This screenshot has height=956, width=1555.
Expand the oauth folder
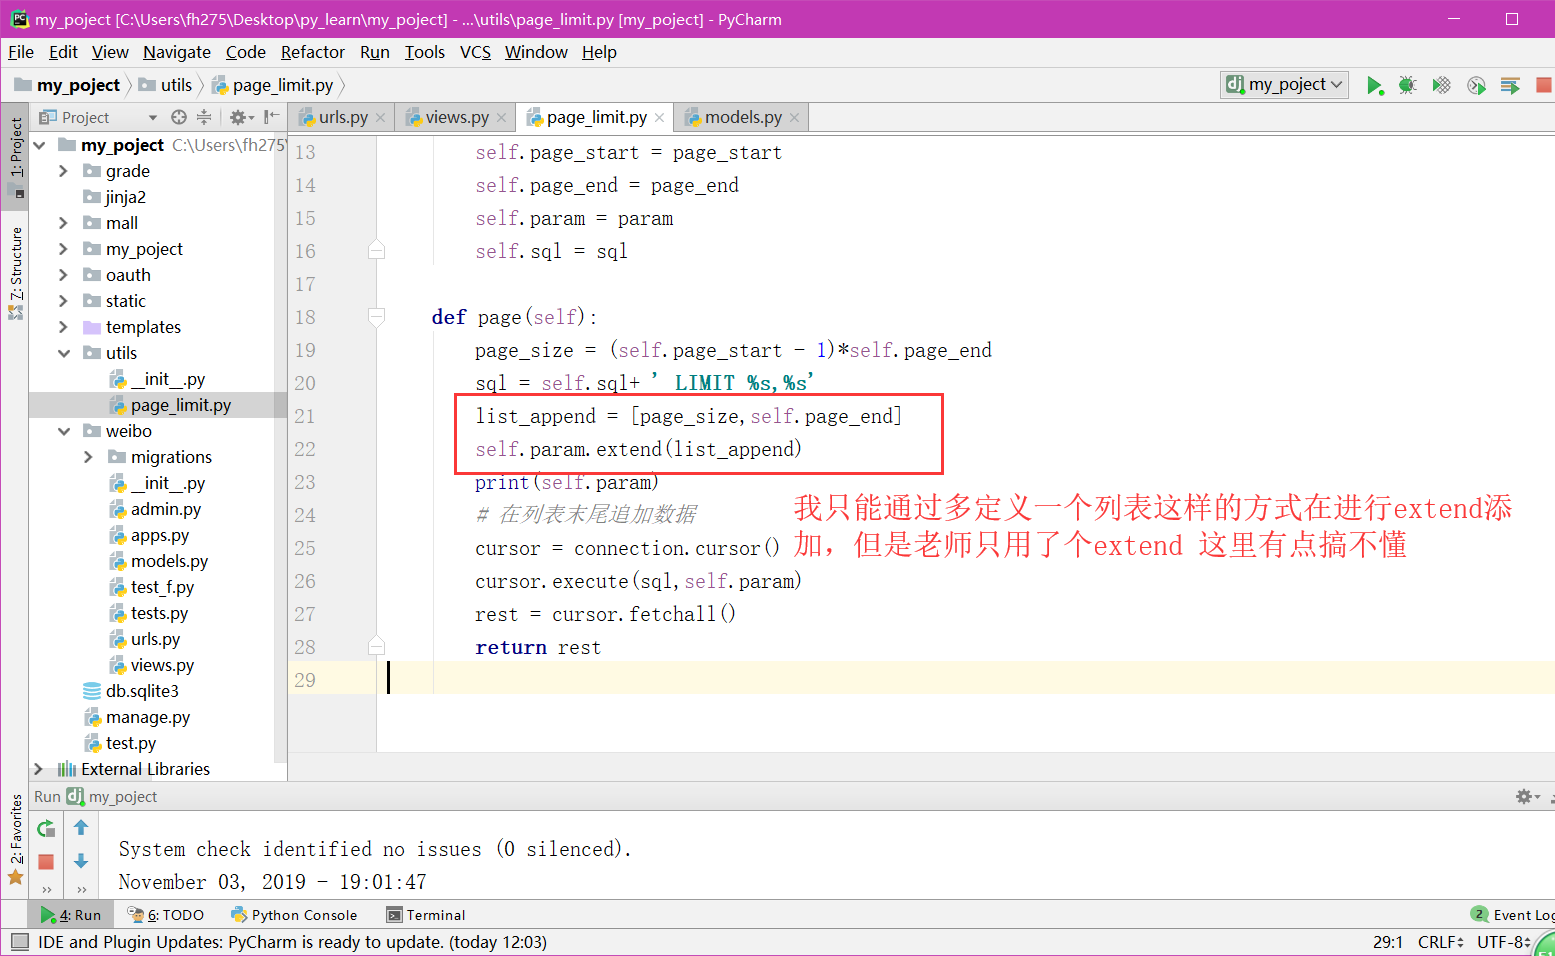pos(63,276)
